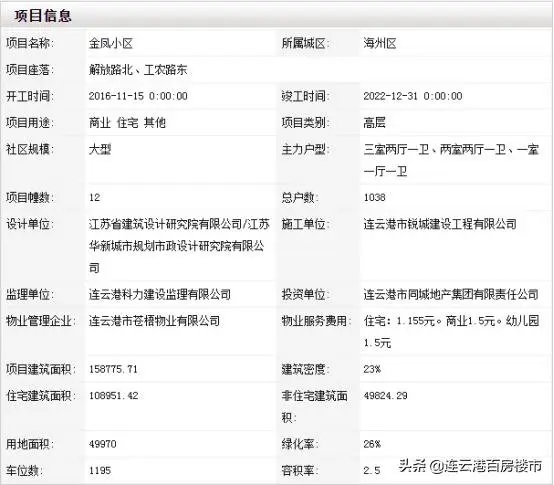Image resolution: width=554 pixels, height=485 pixels.
Task: Select the 项目建筑面积 label
Action: [x=41, y=369]
